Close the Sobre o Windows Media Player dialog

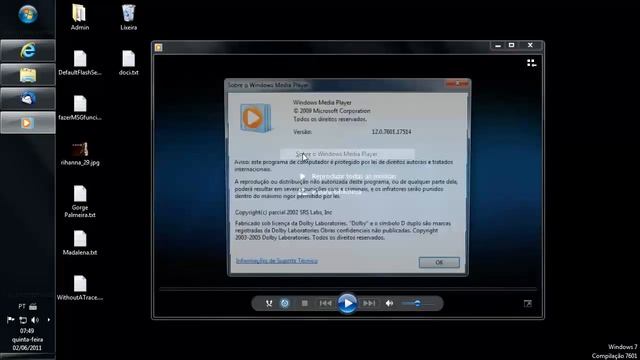point(457,84)
